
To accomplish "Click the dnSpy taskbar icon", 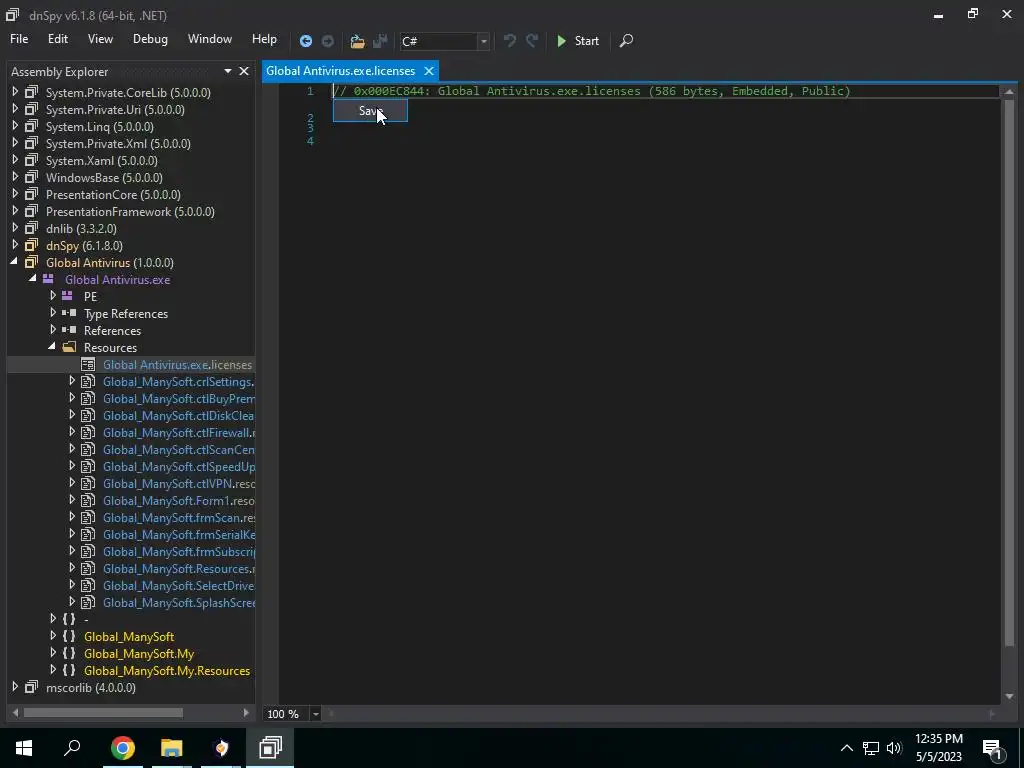I will [x=270, y=748].
